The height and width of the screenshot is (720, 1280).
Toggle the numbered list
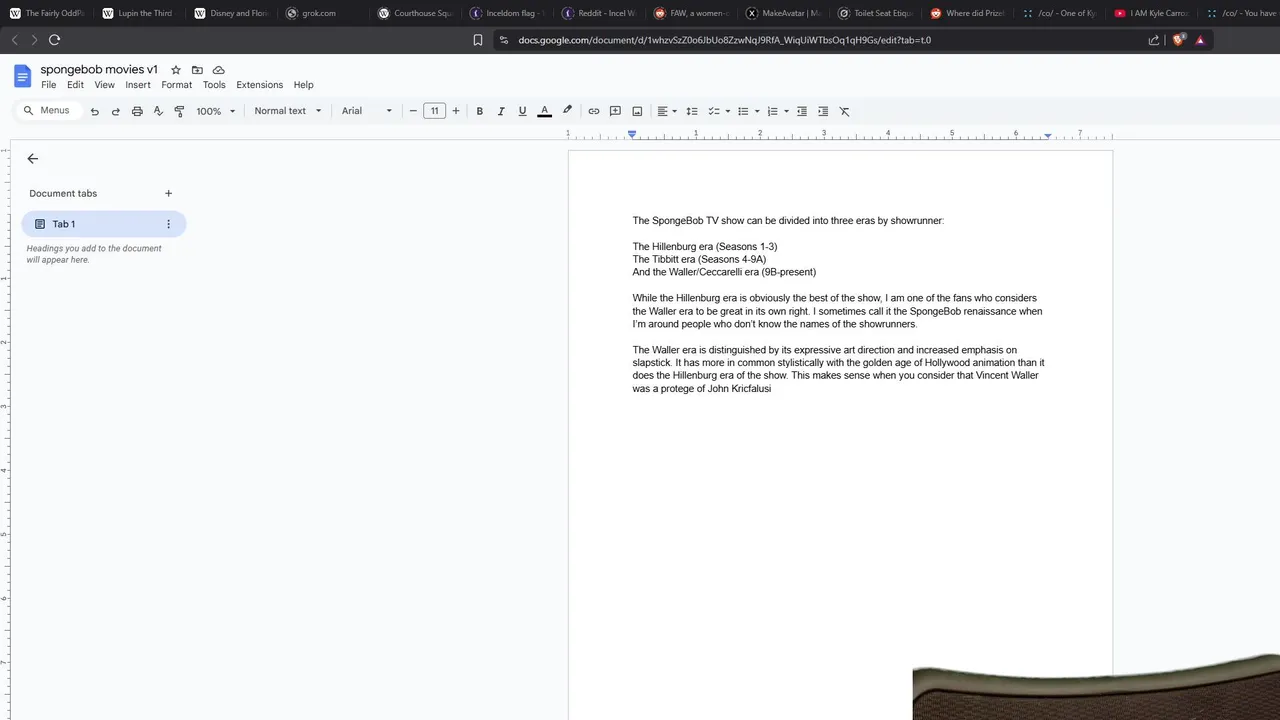[x=772, y=111]
